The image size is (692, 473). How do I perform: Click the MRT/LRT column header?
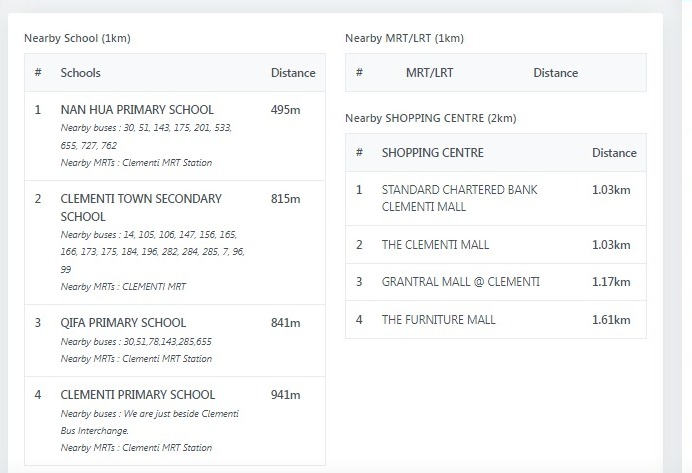429,73
